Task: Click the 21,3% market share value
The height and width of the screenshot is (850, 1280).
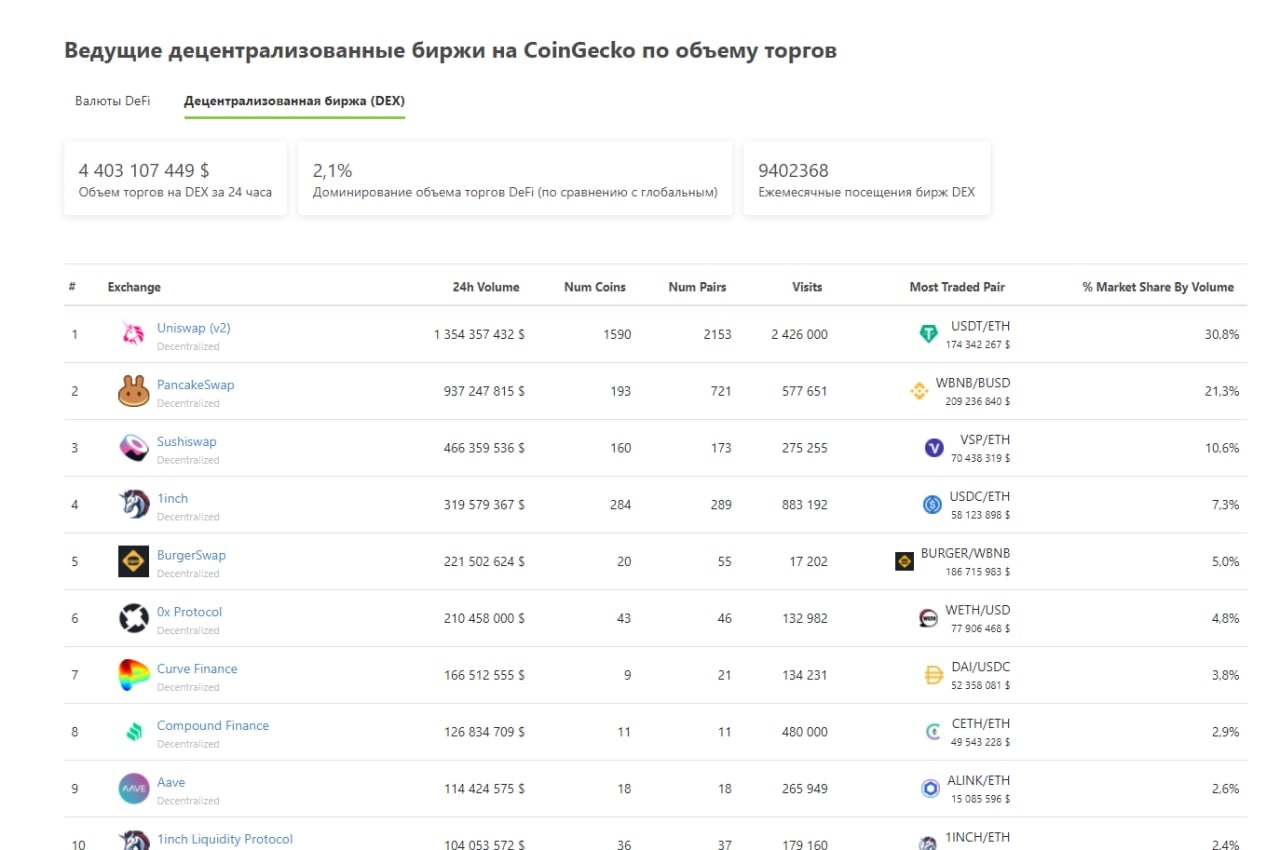Action: pyautogui.click(x=1222, y=392)
